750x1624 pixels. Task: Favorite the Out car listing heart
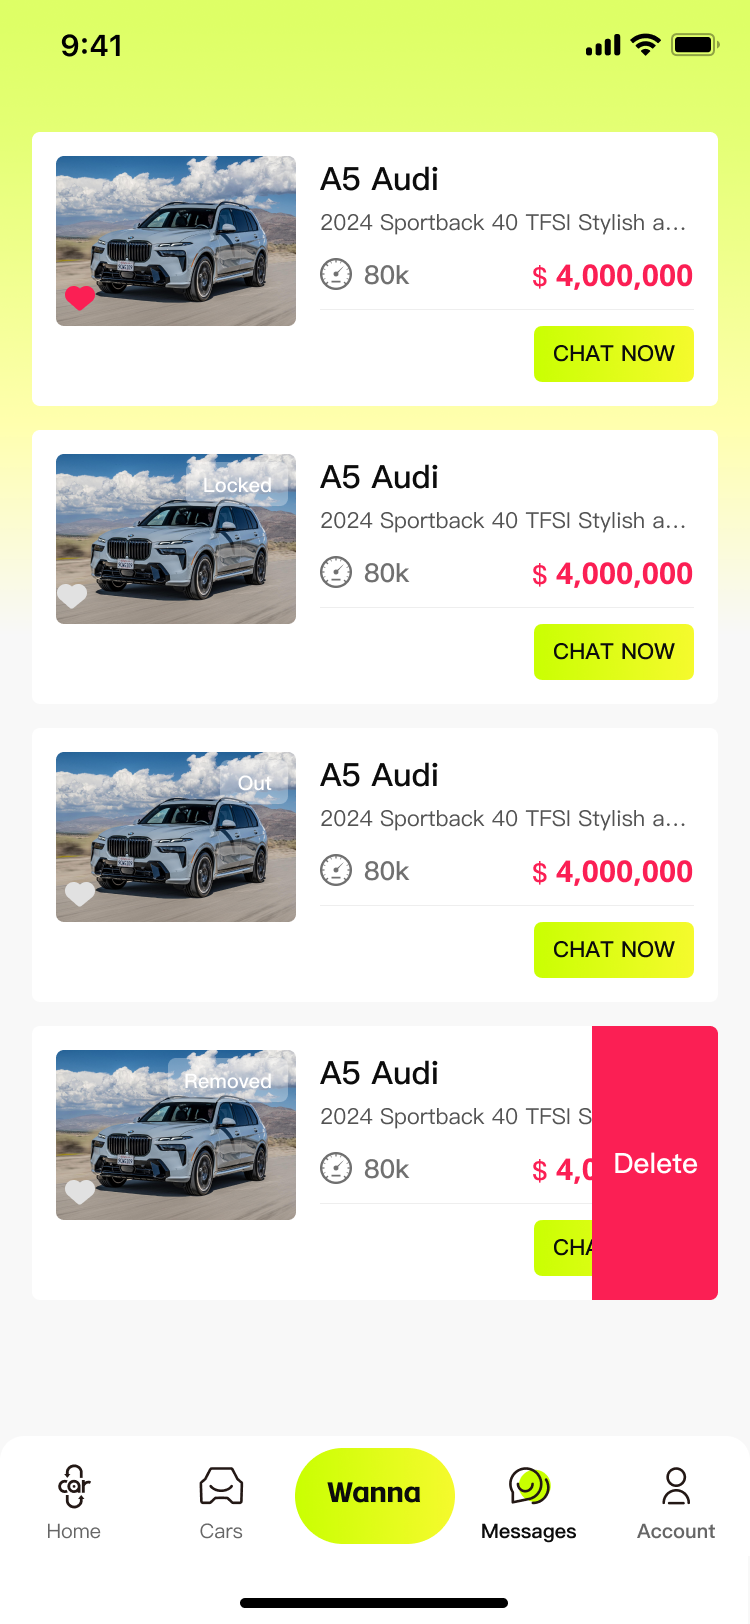tap(80, 893)
